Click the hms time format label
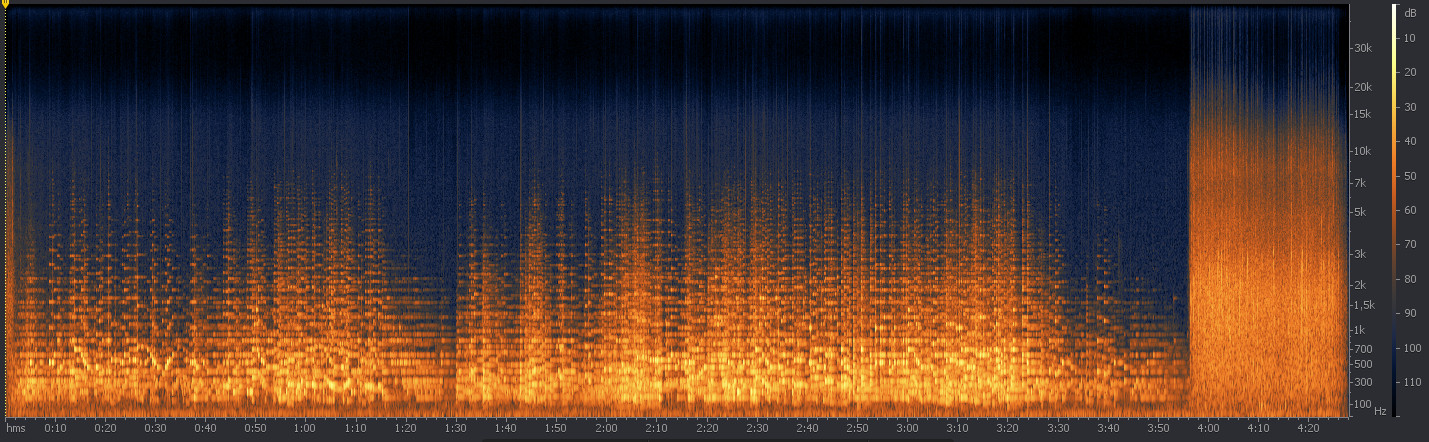Screen dimensions: 1429x442 coord(15,428)
